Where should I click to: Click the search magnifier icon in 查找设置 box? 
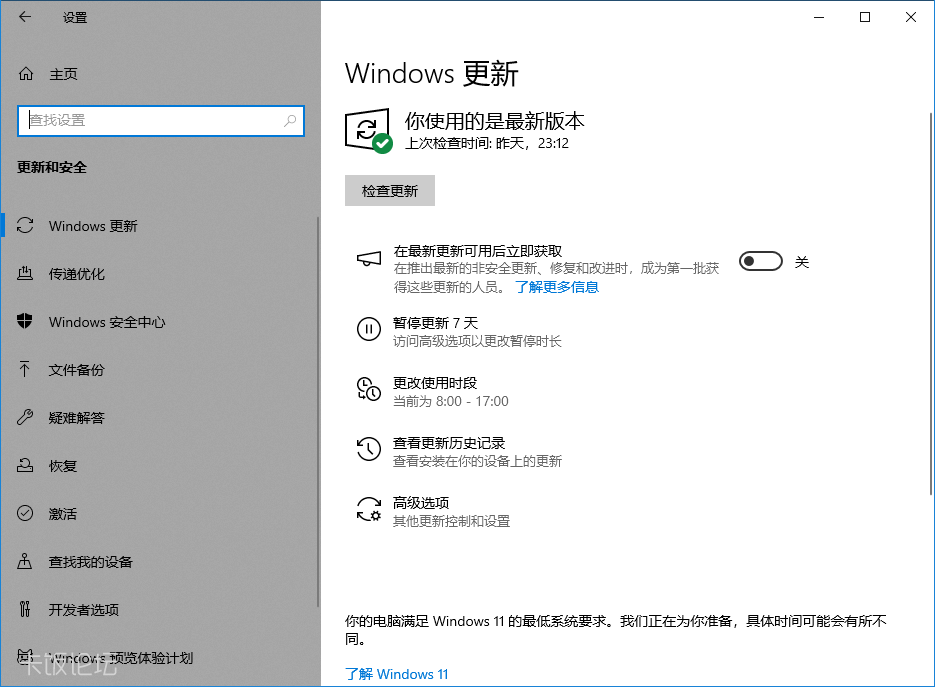pyautogui.click(x=290, y=121)
